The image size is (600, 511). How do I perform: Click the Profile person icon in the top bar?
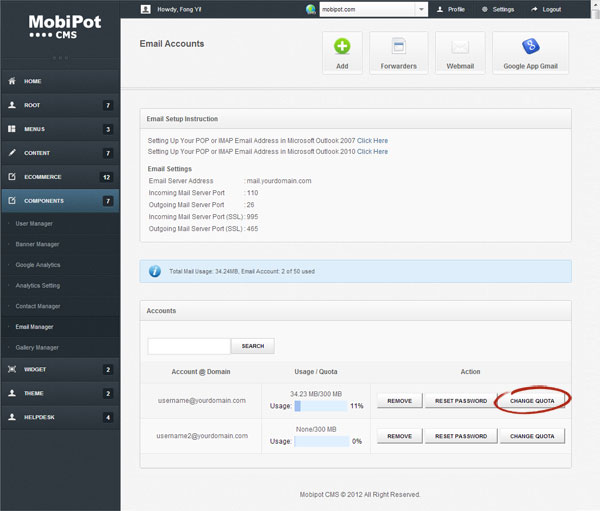[x=440, y=9]
